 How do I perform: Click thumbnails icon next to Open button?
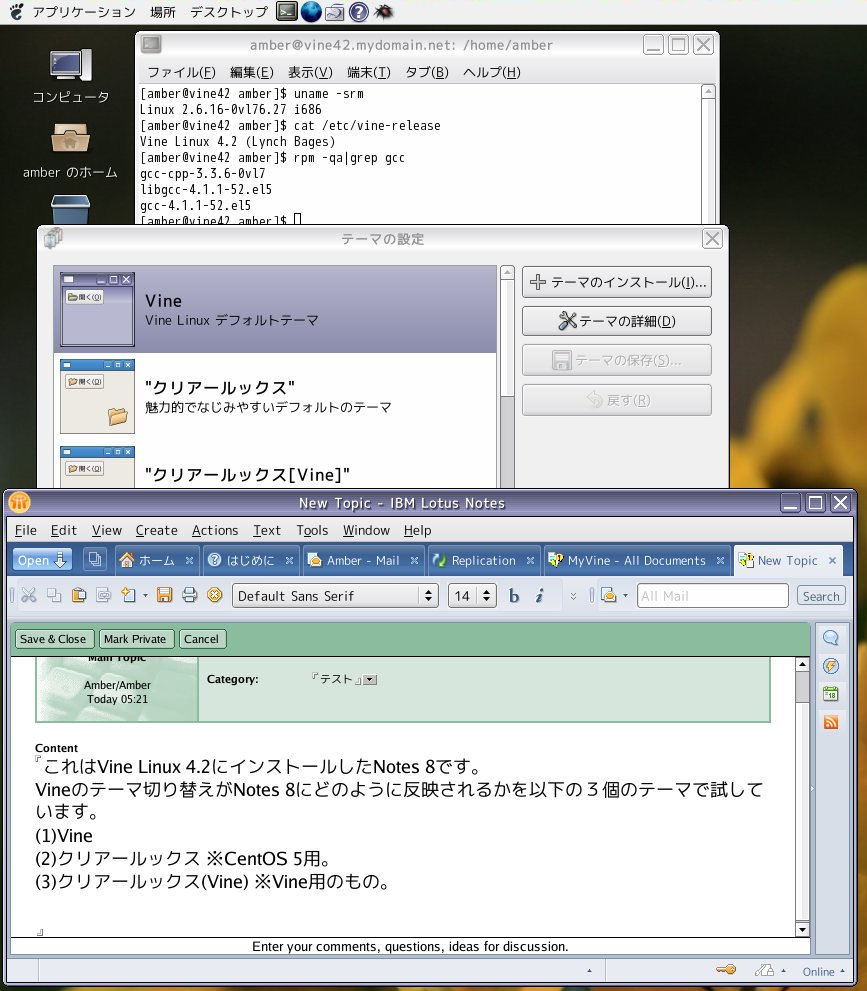[95, 559]
